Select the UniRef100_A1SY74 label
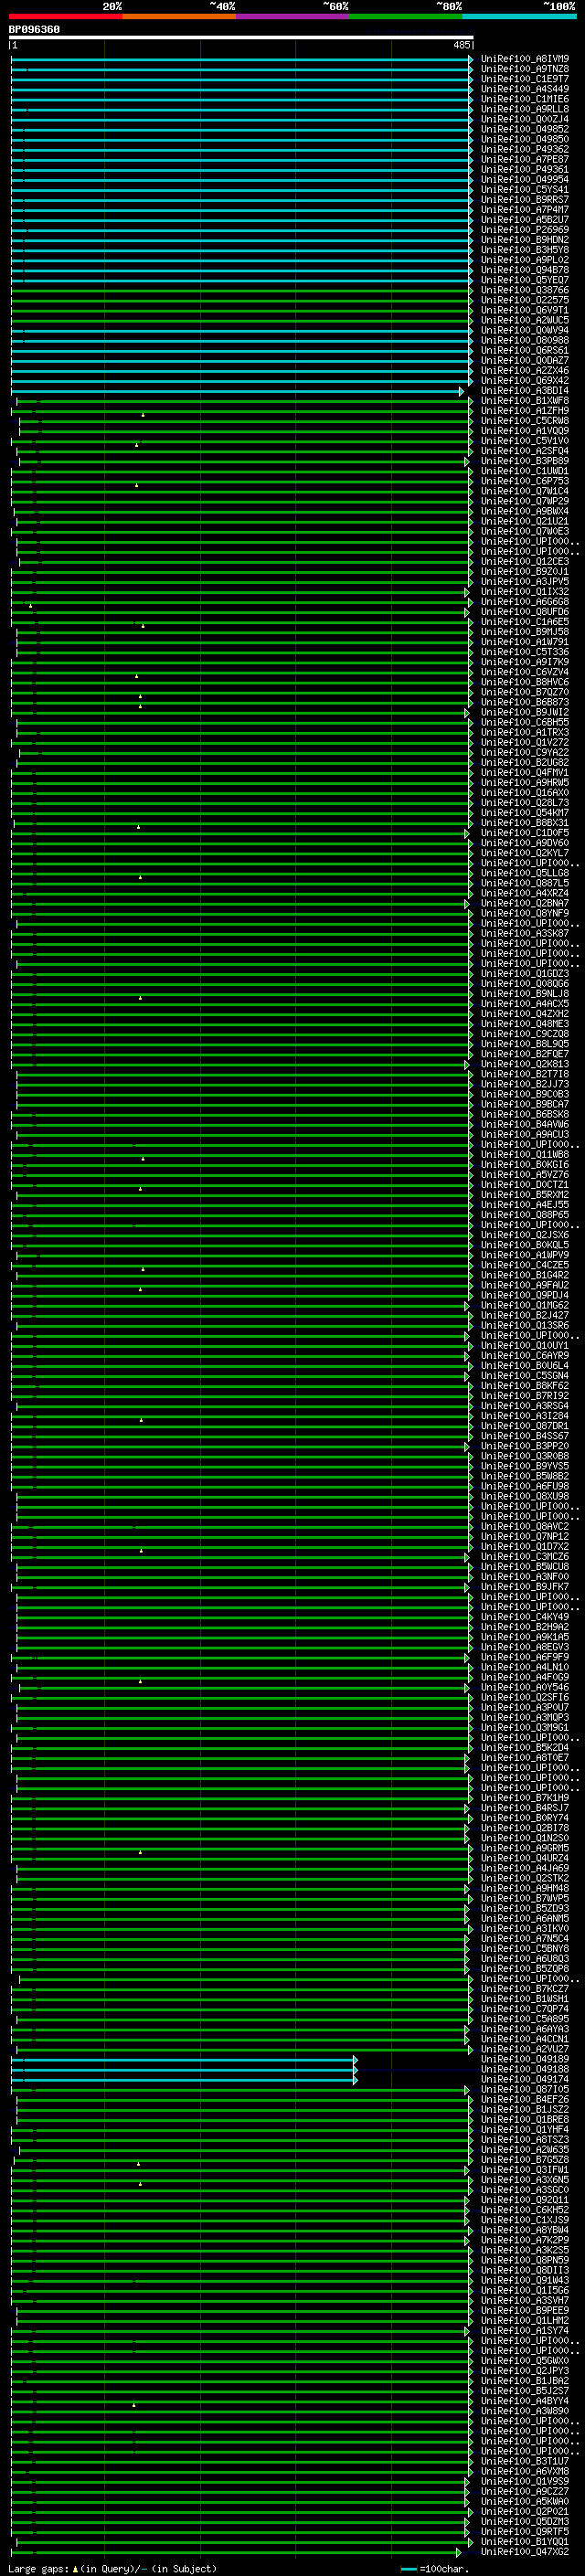The image size is (585, 2576). click(525, 2330)
